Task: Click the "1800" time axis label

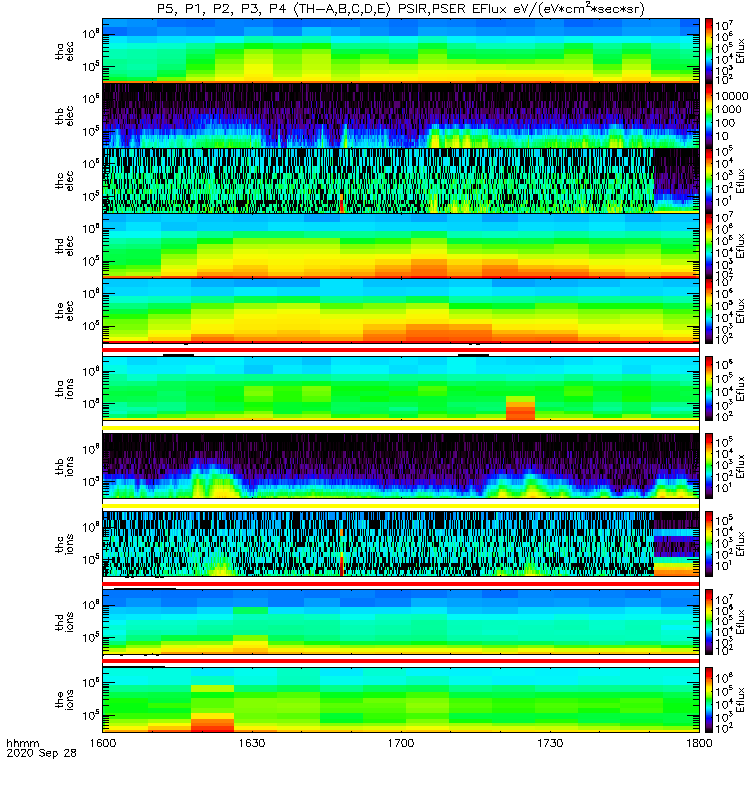Action: click(699, 743)
